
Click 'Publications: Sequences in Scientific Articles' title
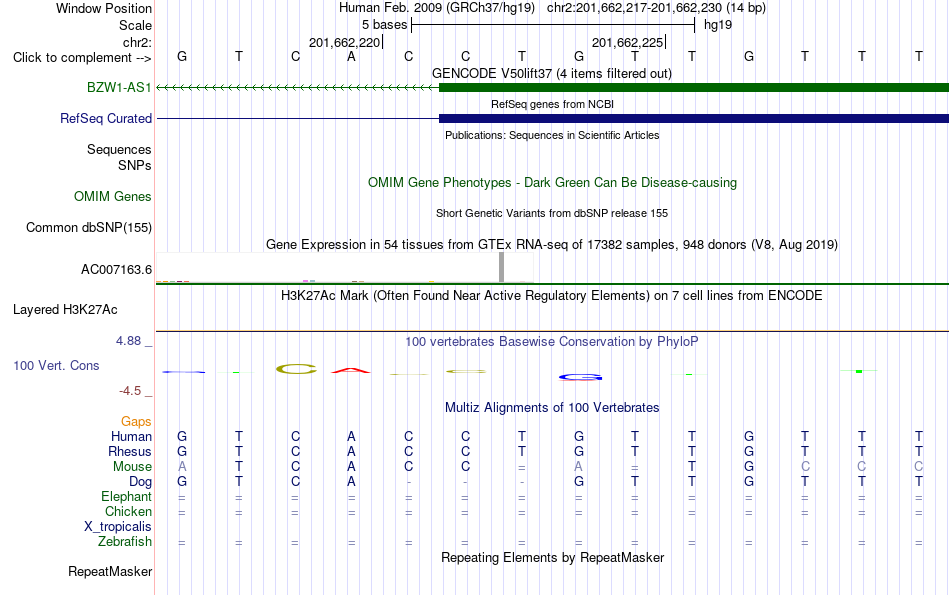pos(552,135)
